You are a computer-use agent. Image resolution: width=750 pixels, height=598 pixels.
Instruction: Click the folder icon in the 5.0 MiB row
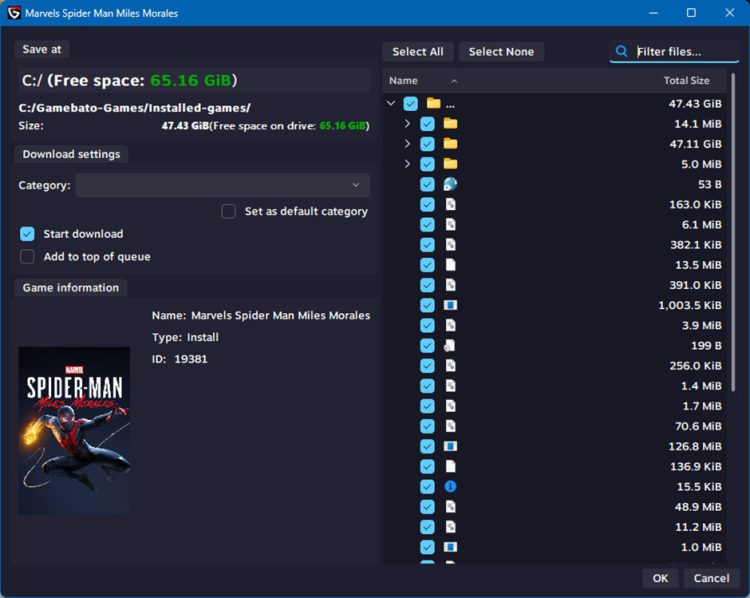click(x=450, y=164)
